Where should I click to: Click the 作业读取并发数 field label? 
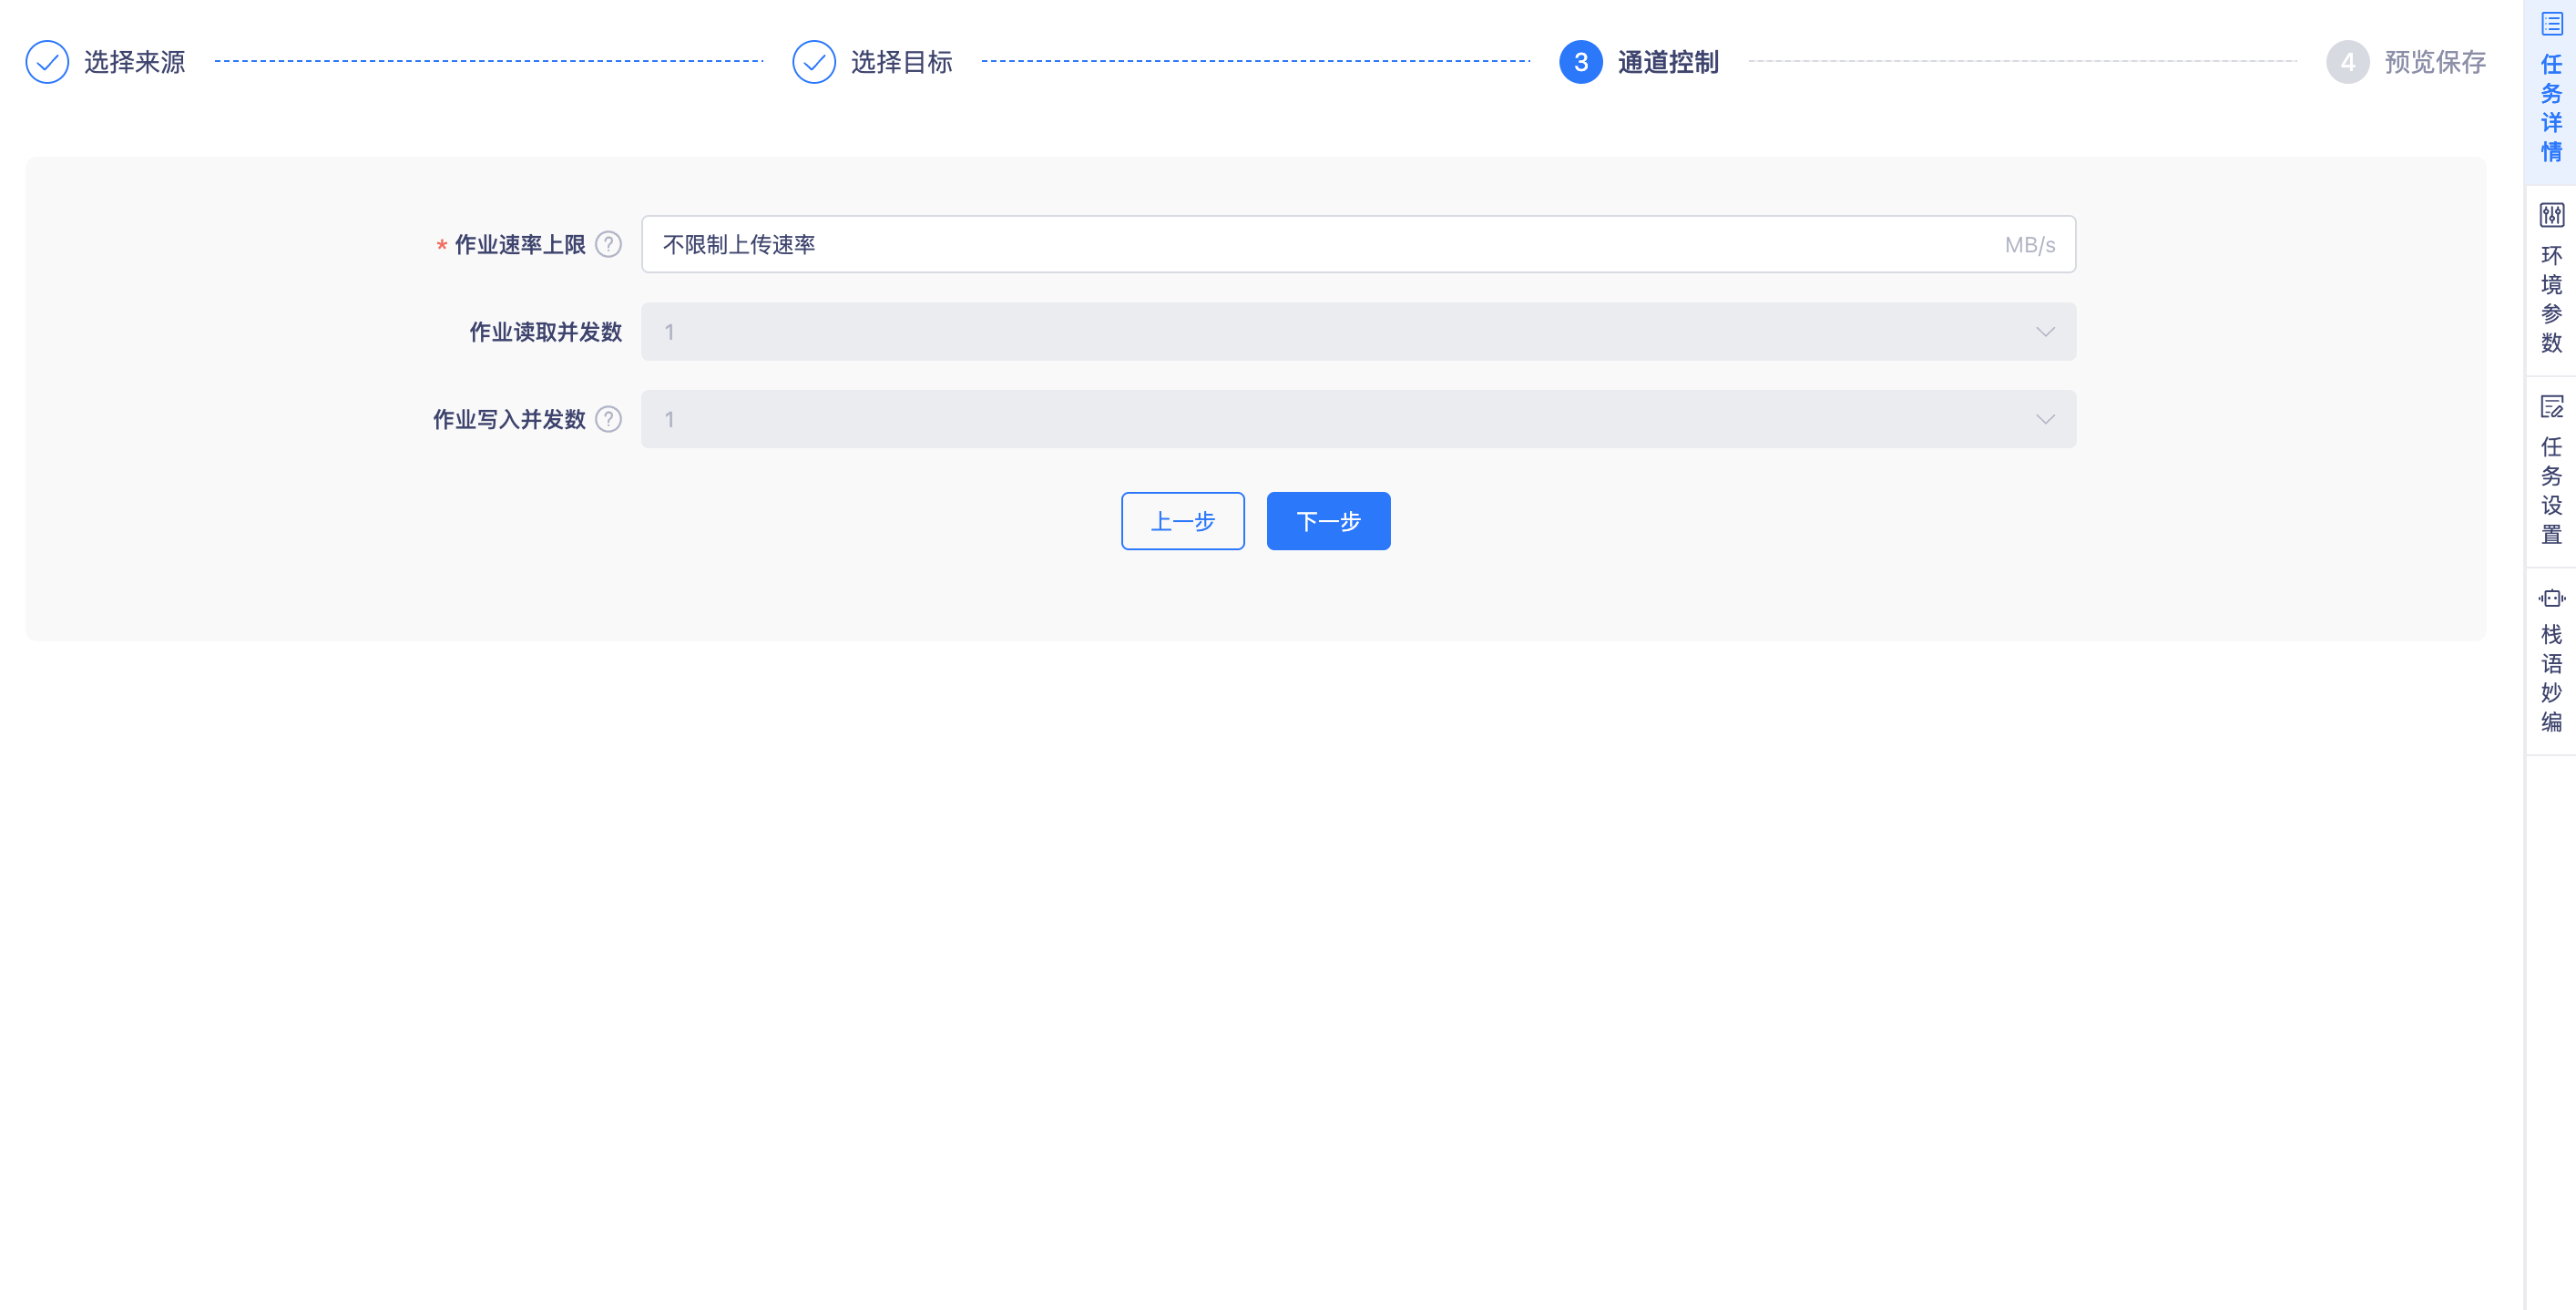(546, 332)
